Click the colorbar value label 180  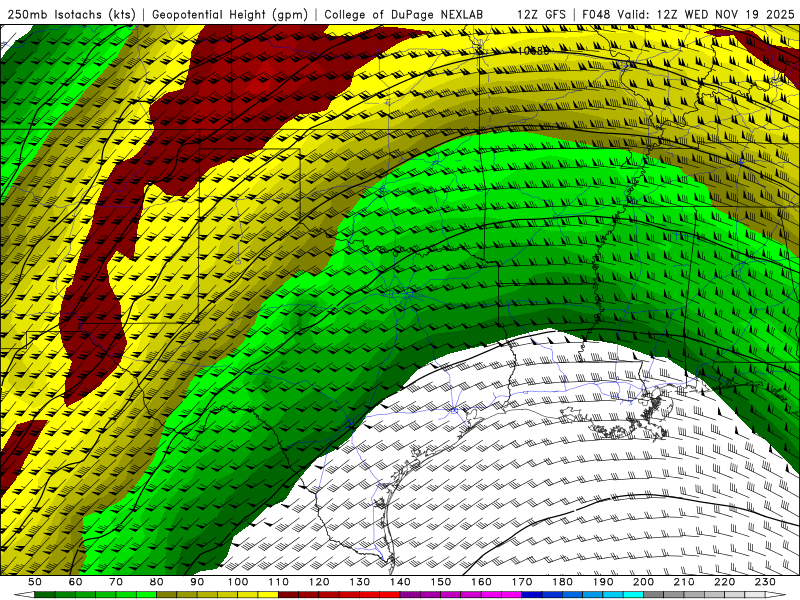tap(562, 582)
